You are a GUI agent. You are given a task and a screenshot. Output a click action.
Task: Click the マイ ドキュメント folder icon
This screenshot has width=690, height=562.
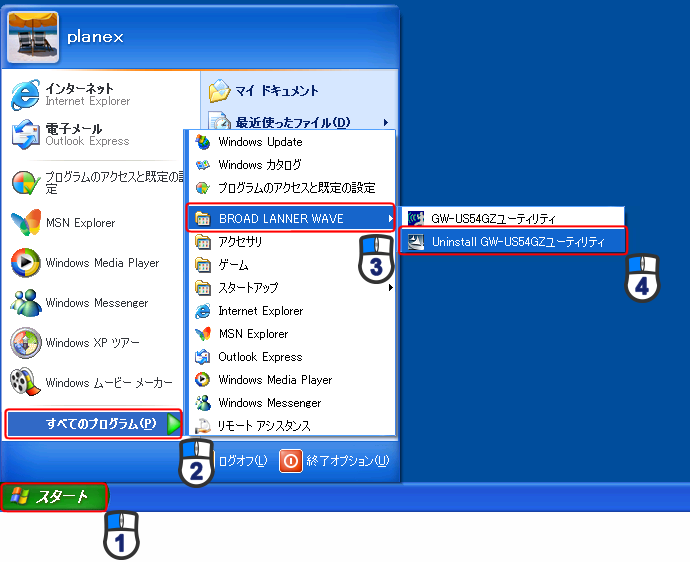219,91
